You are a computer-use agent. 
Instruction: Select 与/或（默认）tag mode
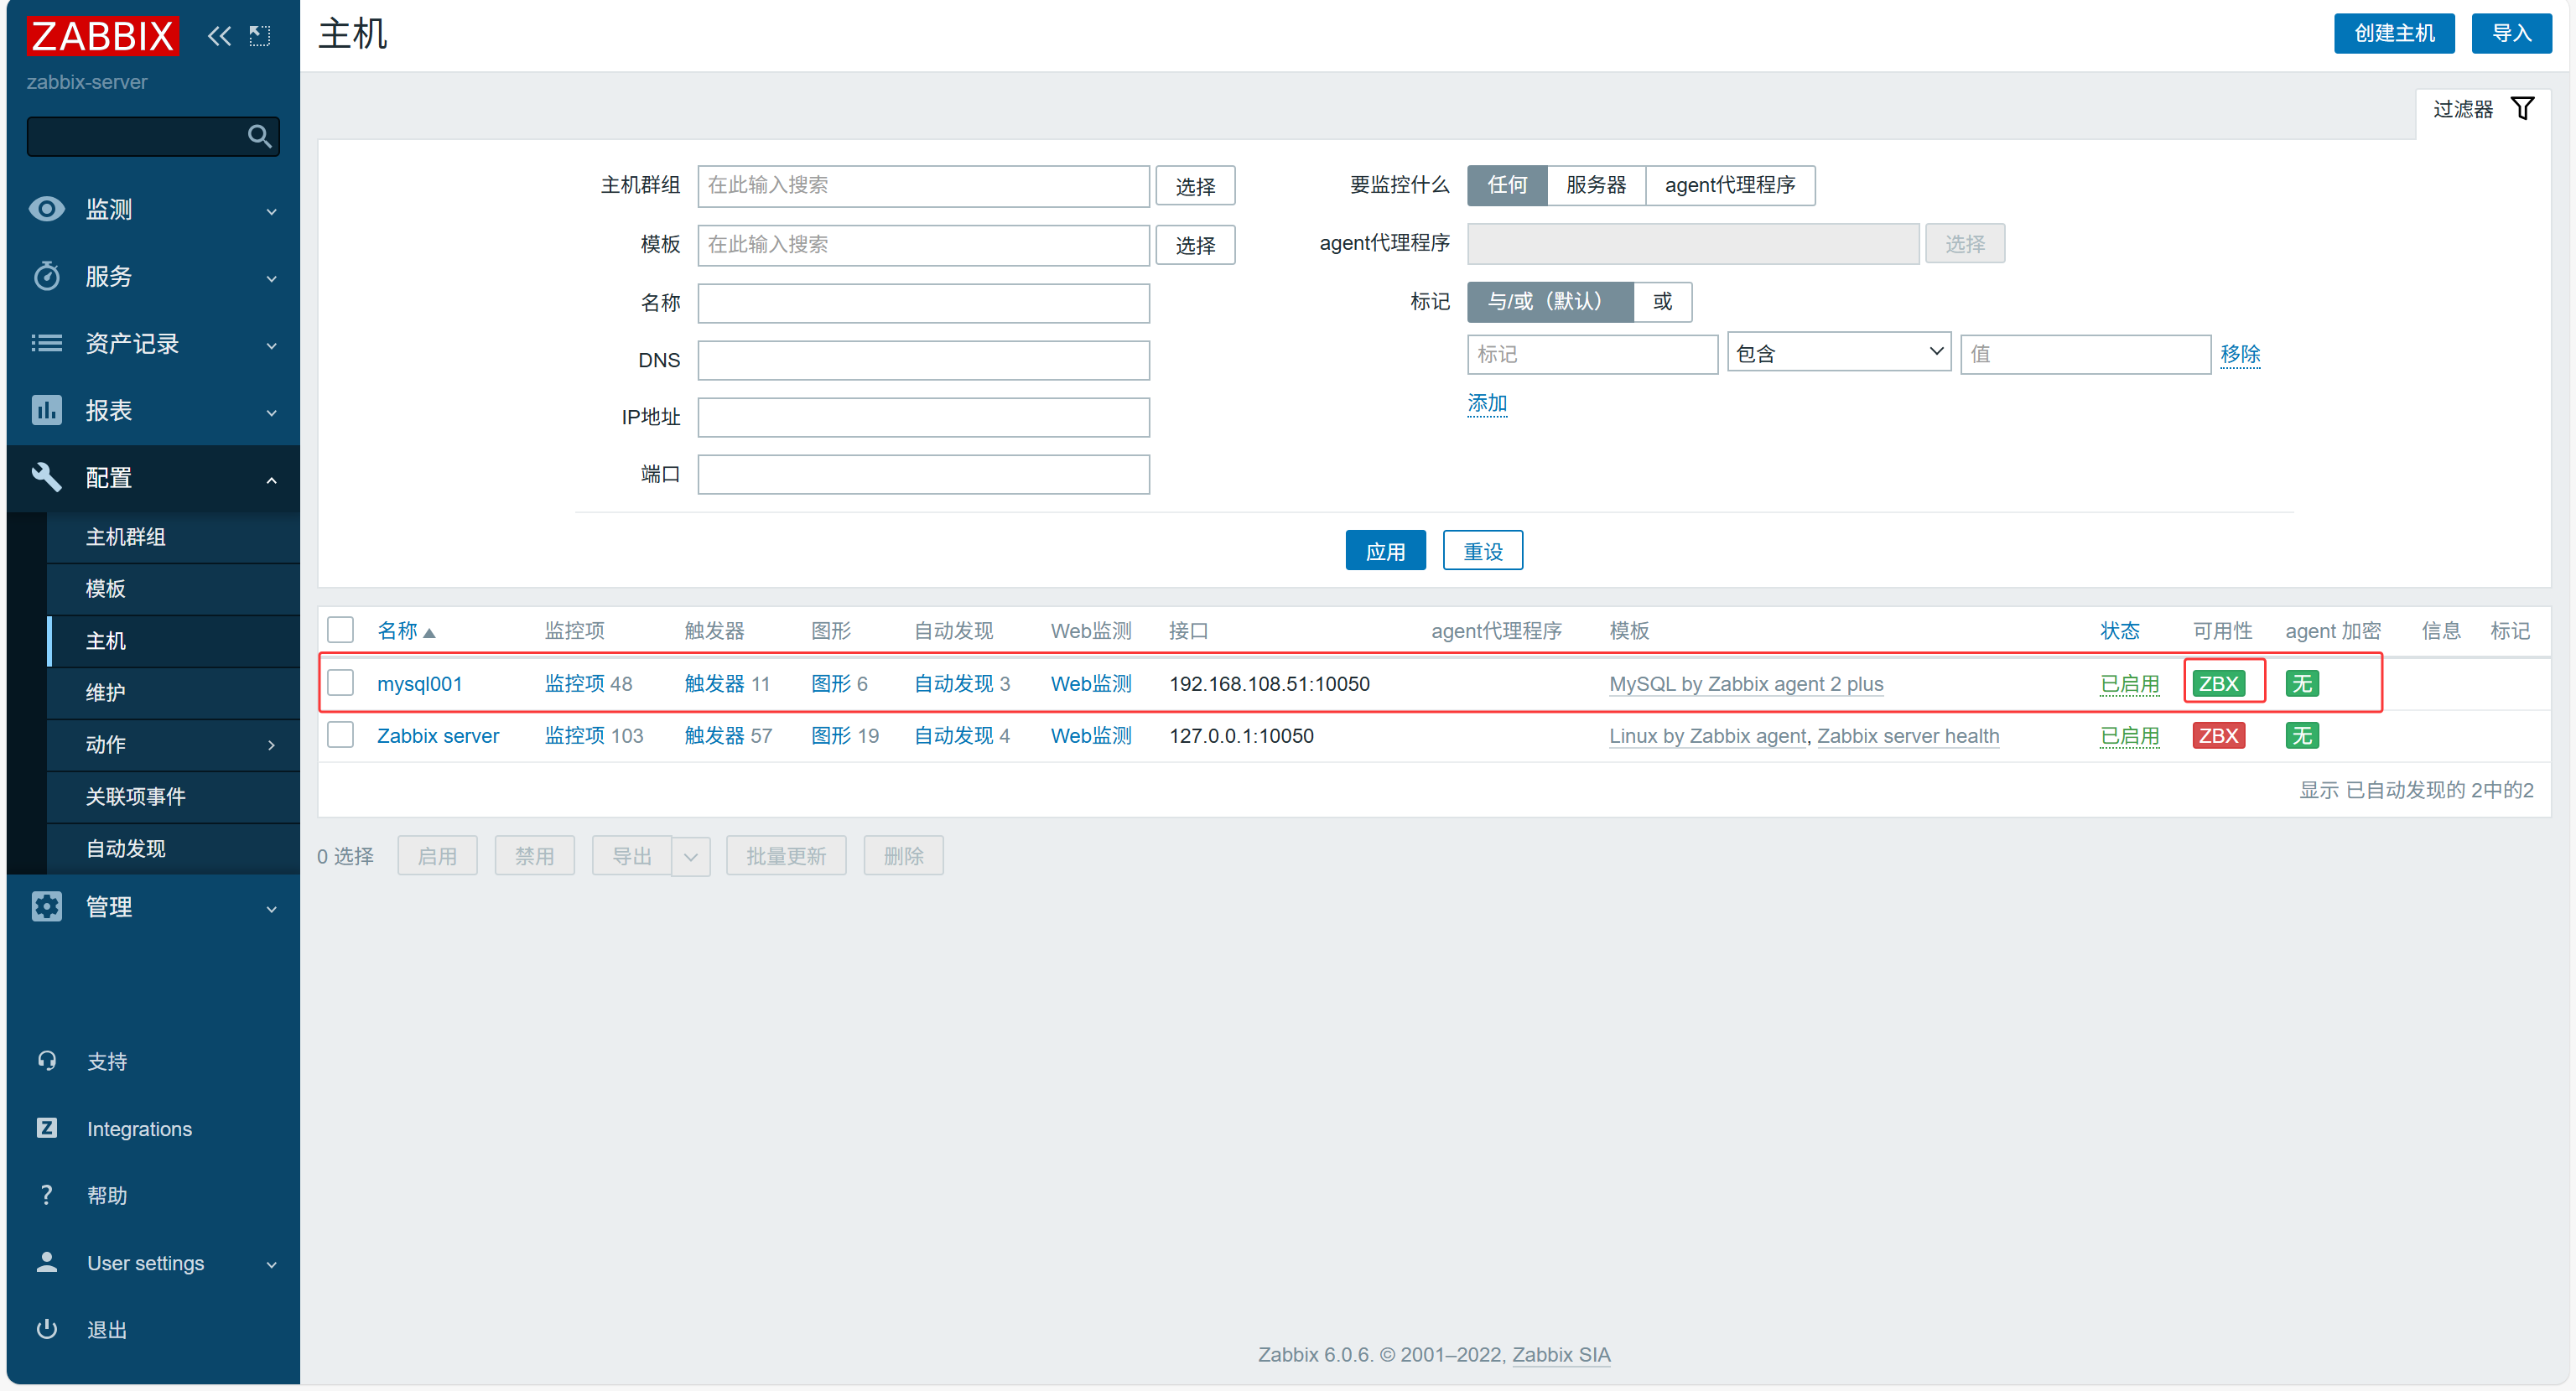click(1550, 301)
